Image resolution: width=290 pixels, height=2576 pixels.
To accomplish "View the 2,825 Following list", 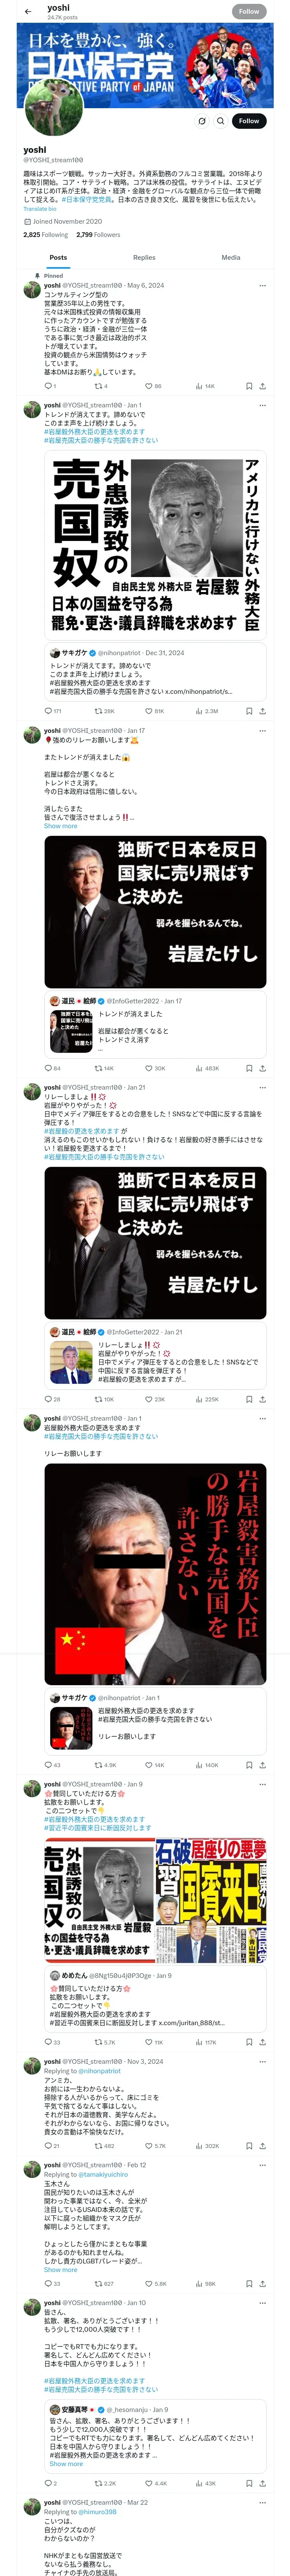I will tap(46, 235).
